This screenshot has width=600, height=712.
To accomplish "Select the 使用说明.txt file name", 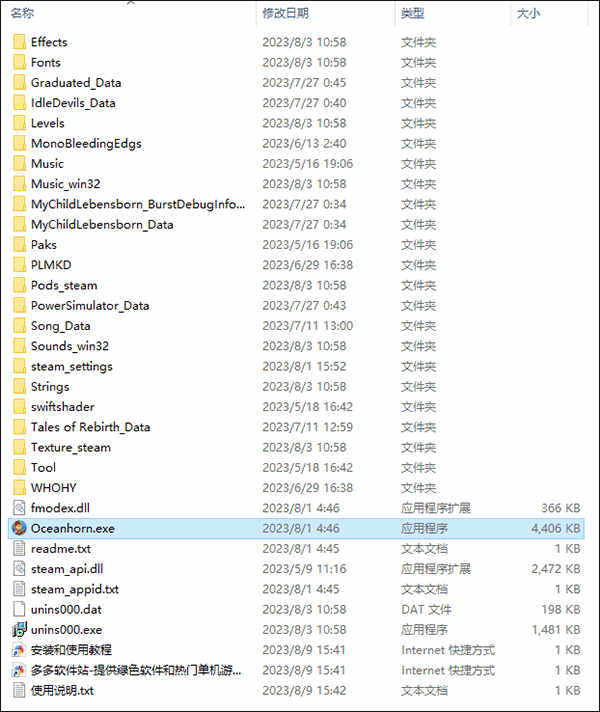I will tap(62, 691).
